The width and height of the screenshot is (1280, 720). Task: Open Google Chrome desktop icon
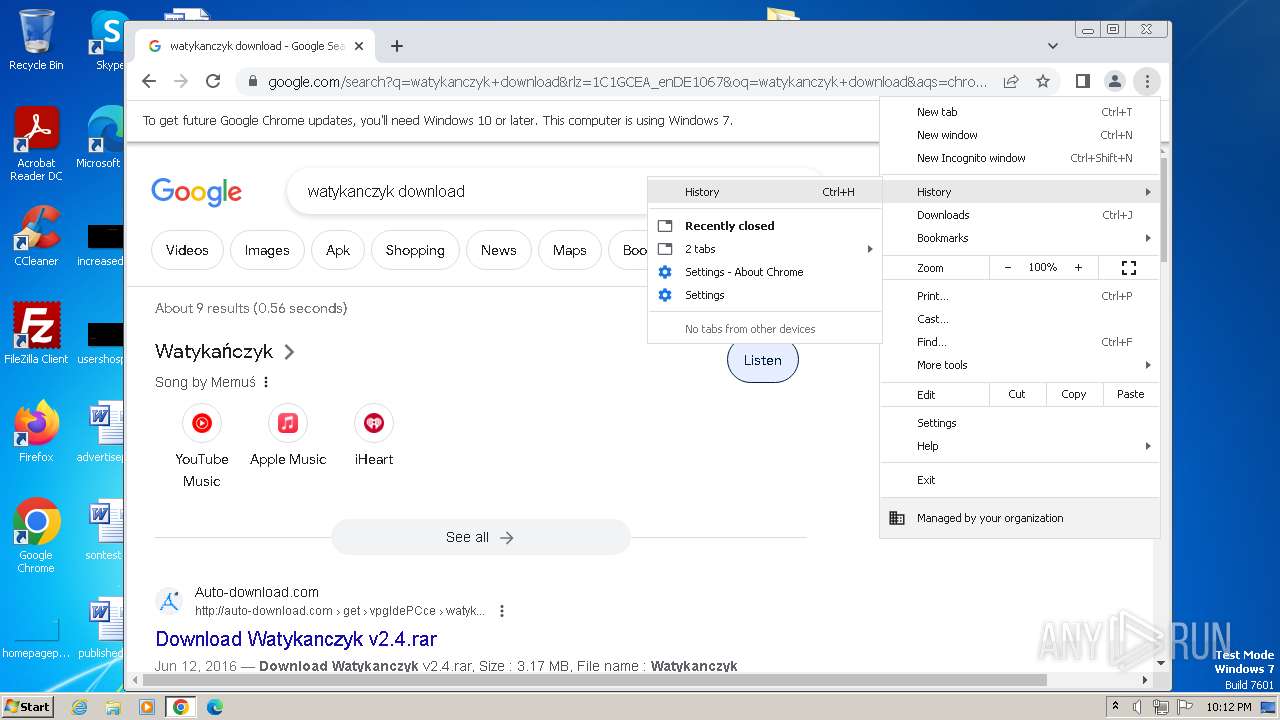pos(36,536)
